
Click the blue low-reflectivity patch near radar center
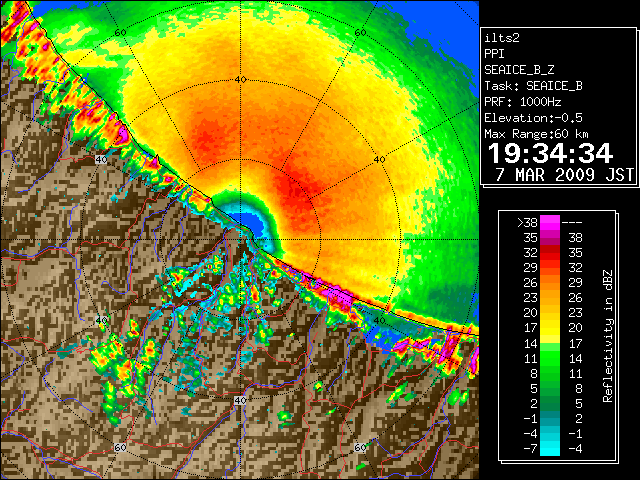(250, 224)
